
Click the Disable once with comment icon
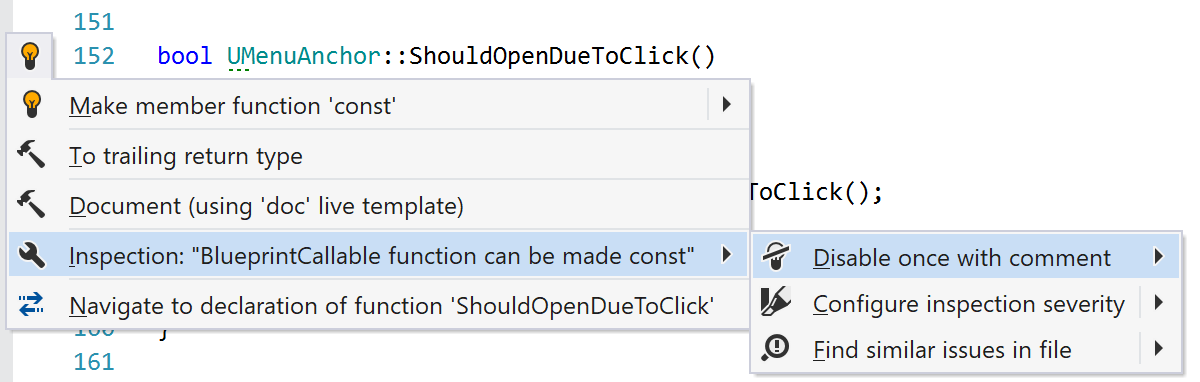click(775, 258)
